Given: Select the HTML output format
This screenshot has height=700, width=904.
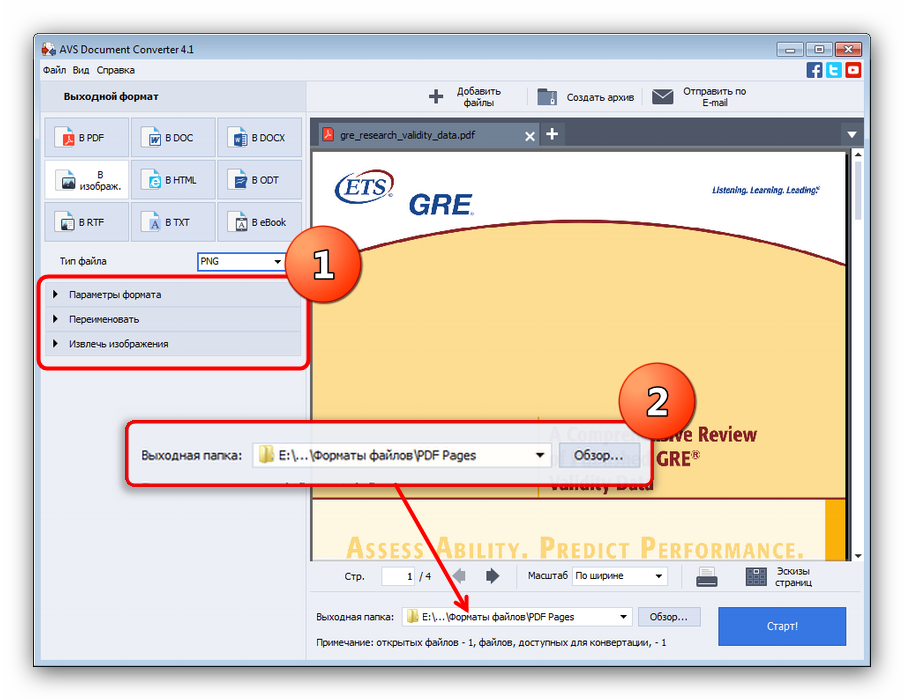Looking at the screenshot, I should pyautogui.click(x=172, y=180).
